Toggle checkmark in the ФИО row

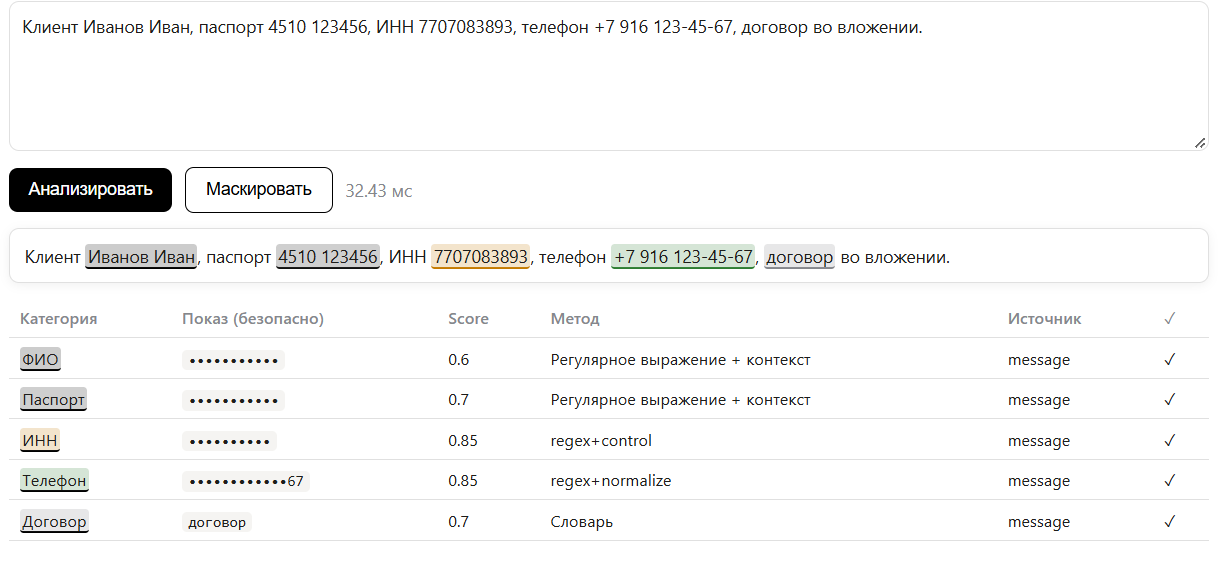coord(1170,359)
